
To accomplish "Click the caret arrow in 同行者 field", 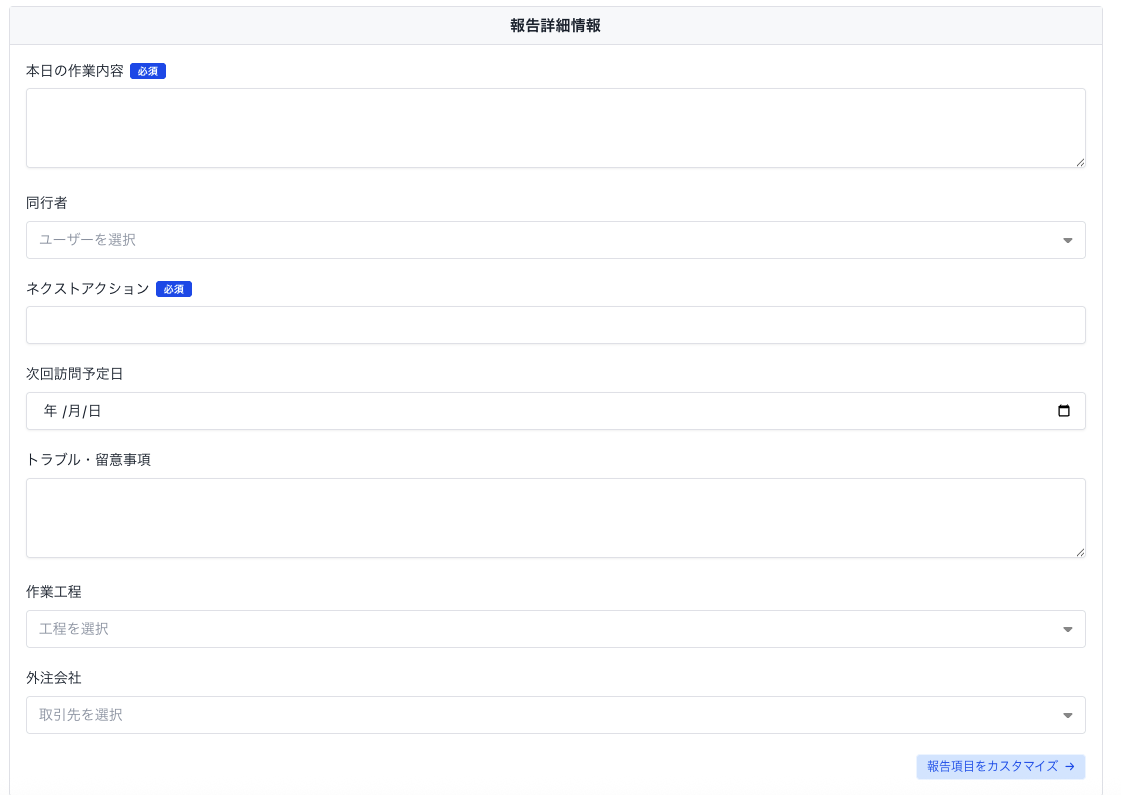I will (1067, 240).
